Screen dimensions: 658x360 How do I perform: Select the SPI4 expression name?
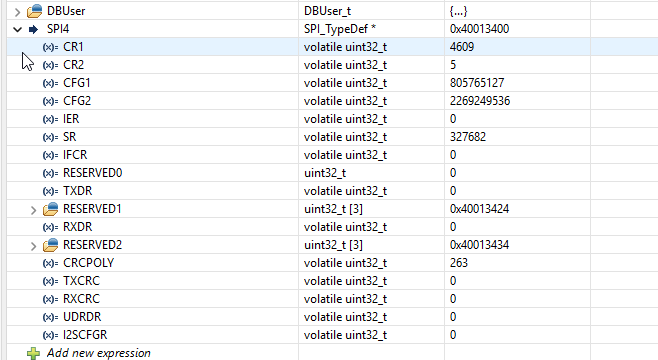[x=58, y=29]
